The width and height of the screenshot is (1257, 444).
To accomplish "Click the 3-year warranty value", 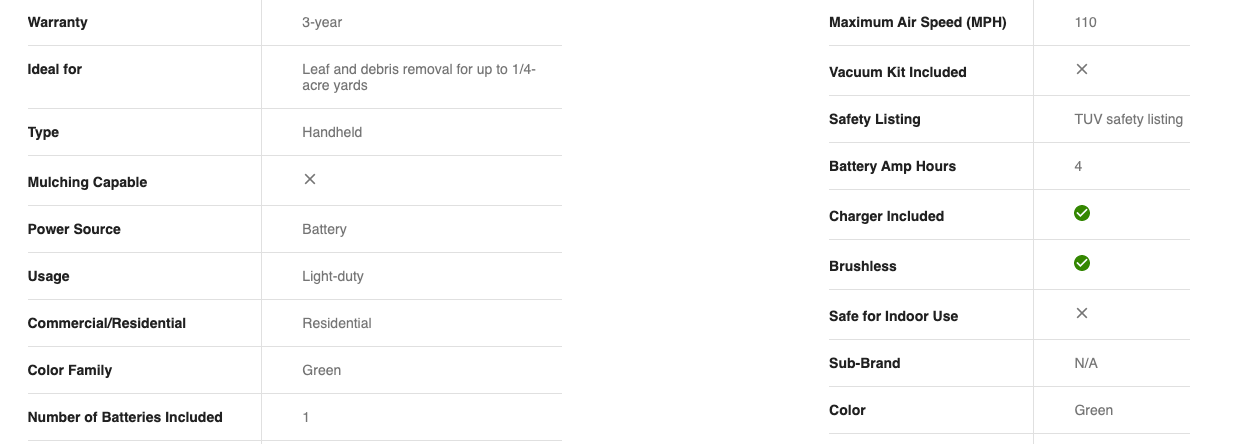I will coord(322,22).
